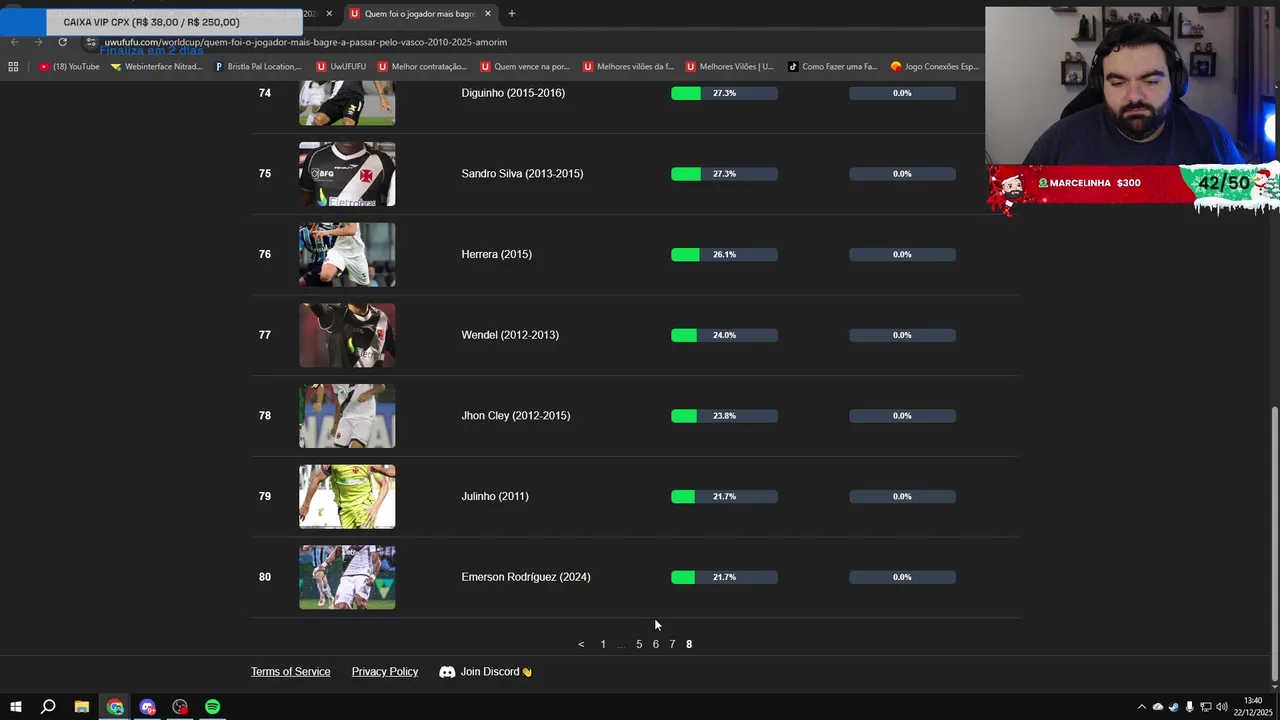
Task: Click Jhon Cley's 23.8% progress bar
Action: 724,416
